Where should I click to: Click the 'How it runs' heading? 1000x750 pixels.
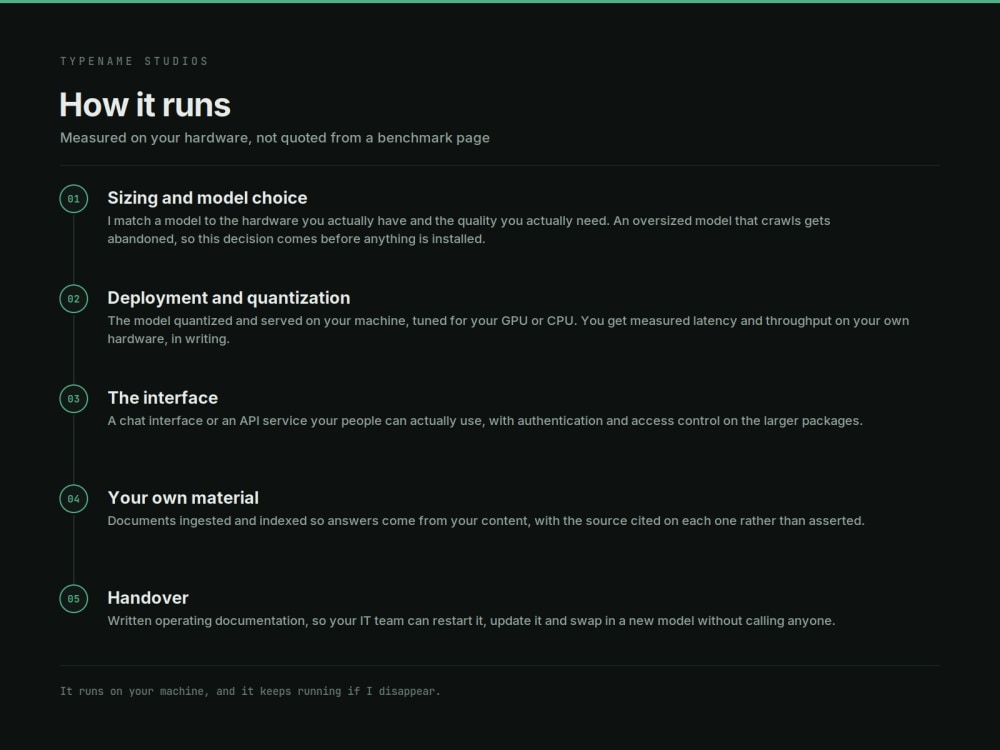(145, 105)
